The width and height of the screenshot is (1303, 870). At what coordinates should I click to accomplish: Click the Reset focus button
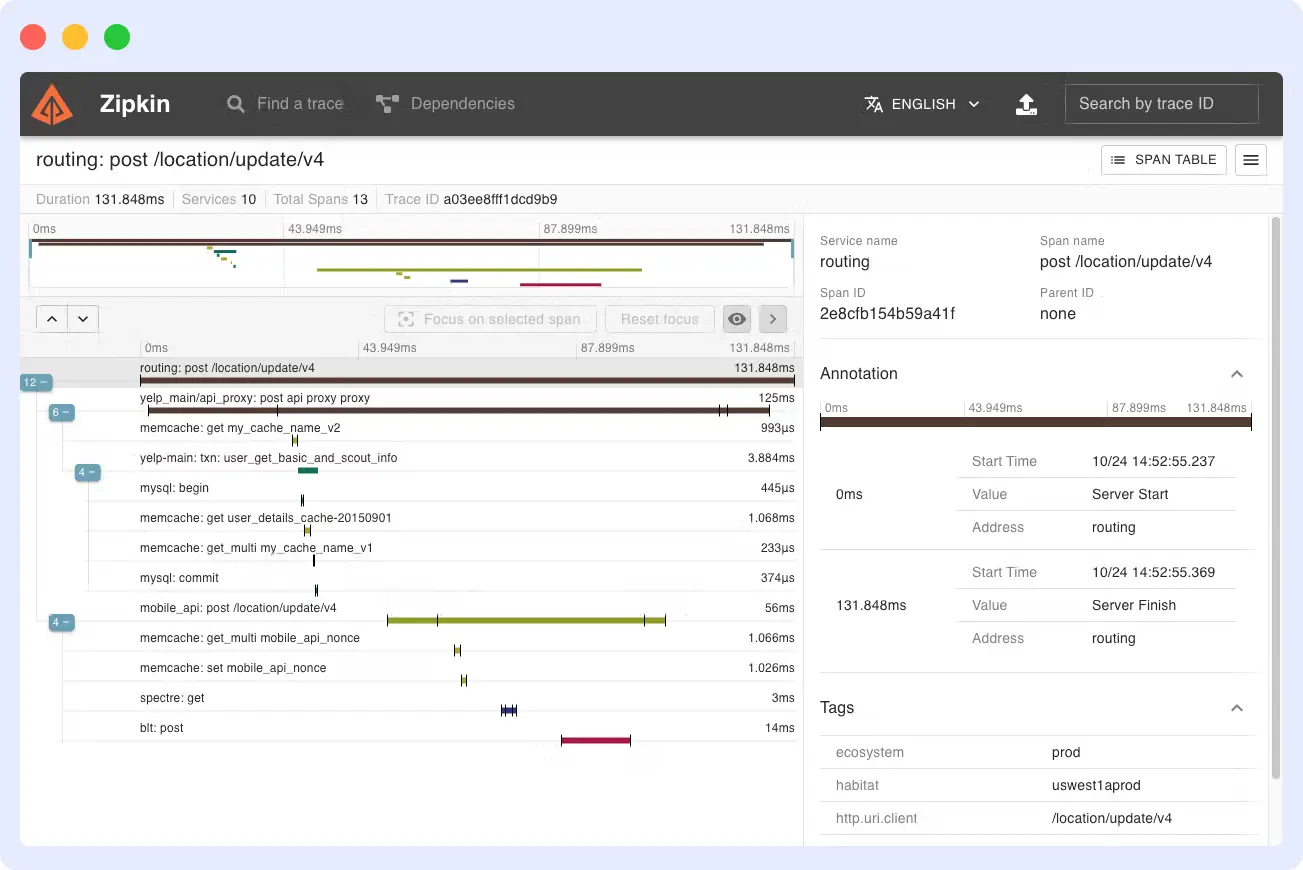click(659, 318)
